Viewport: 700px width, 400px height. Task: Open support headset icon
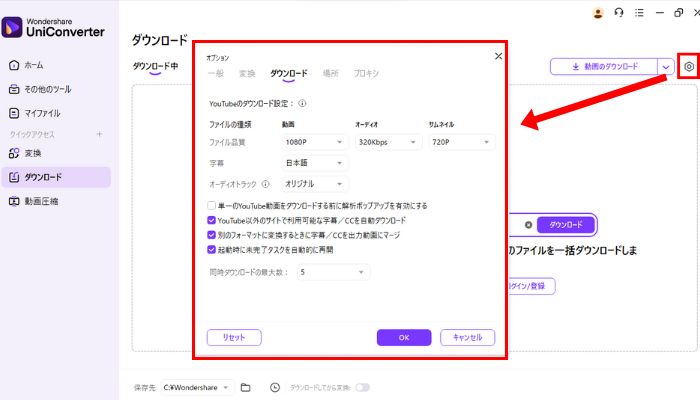pyautogui.click(x=620, y=12)
